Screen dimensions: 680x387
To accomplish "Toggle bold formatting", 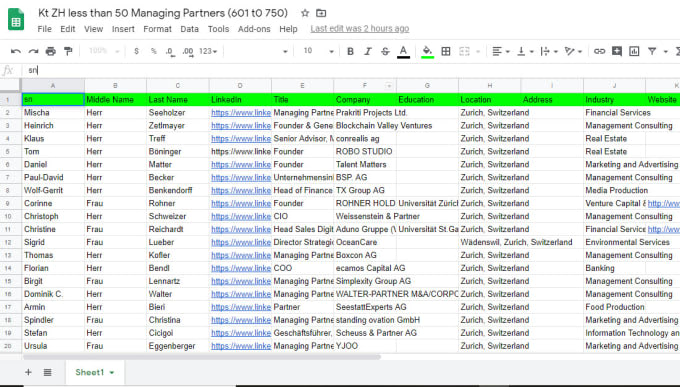I will coord(350,51).
